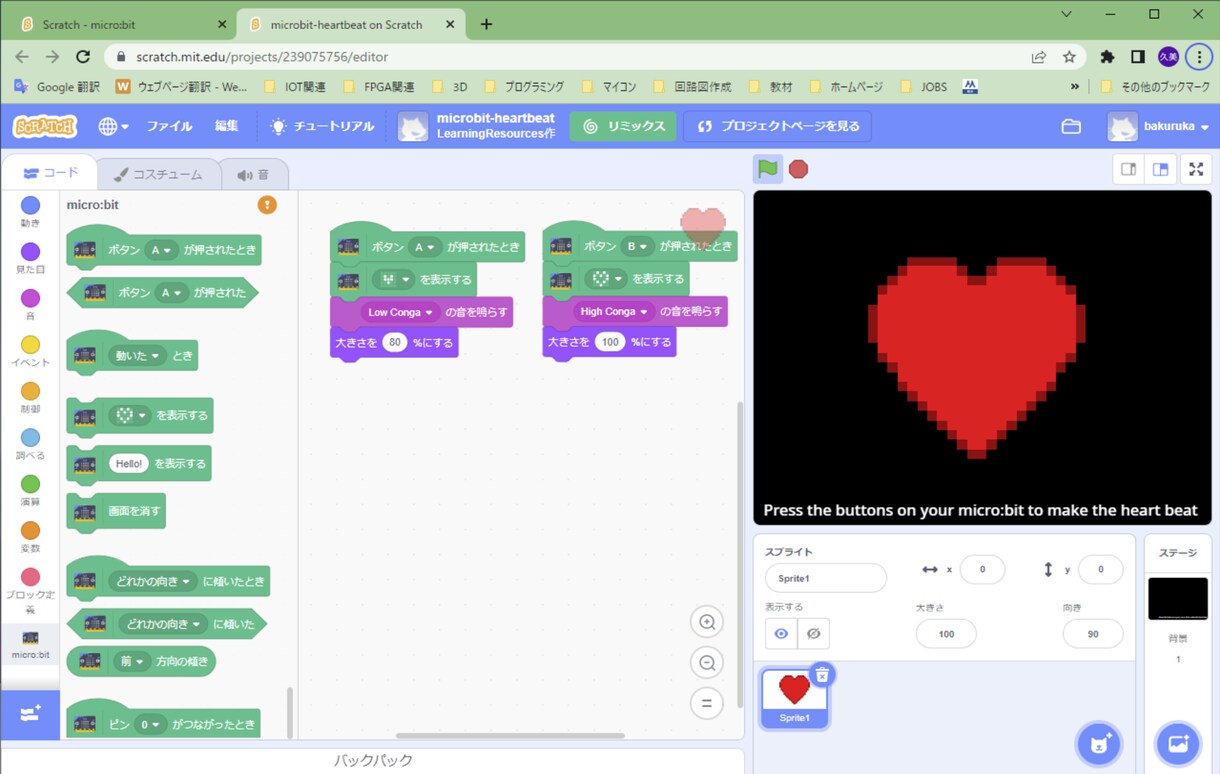
Task: Open language globe dropdown
Action: click(113, 126)
